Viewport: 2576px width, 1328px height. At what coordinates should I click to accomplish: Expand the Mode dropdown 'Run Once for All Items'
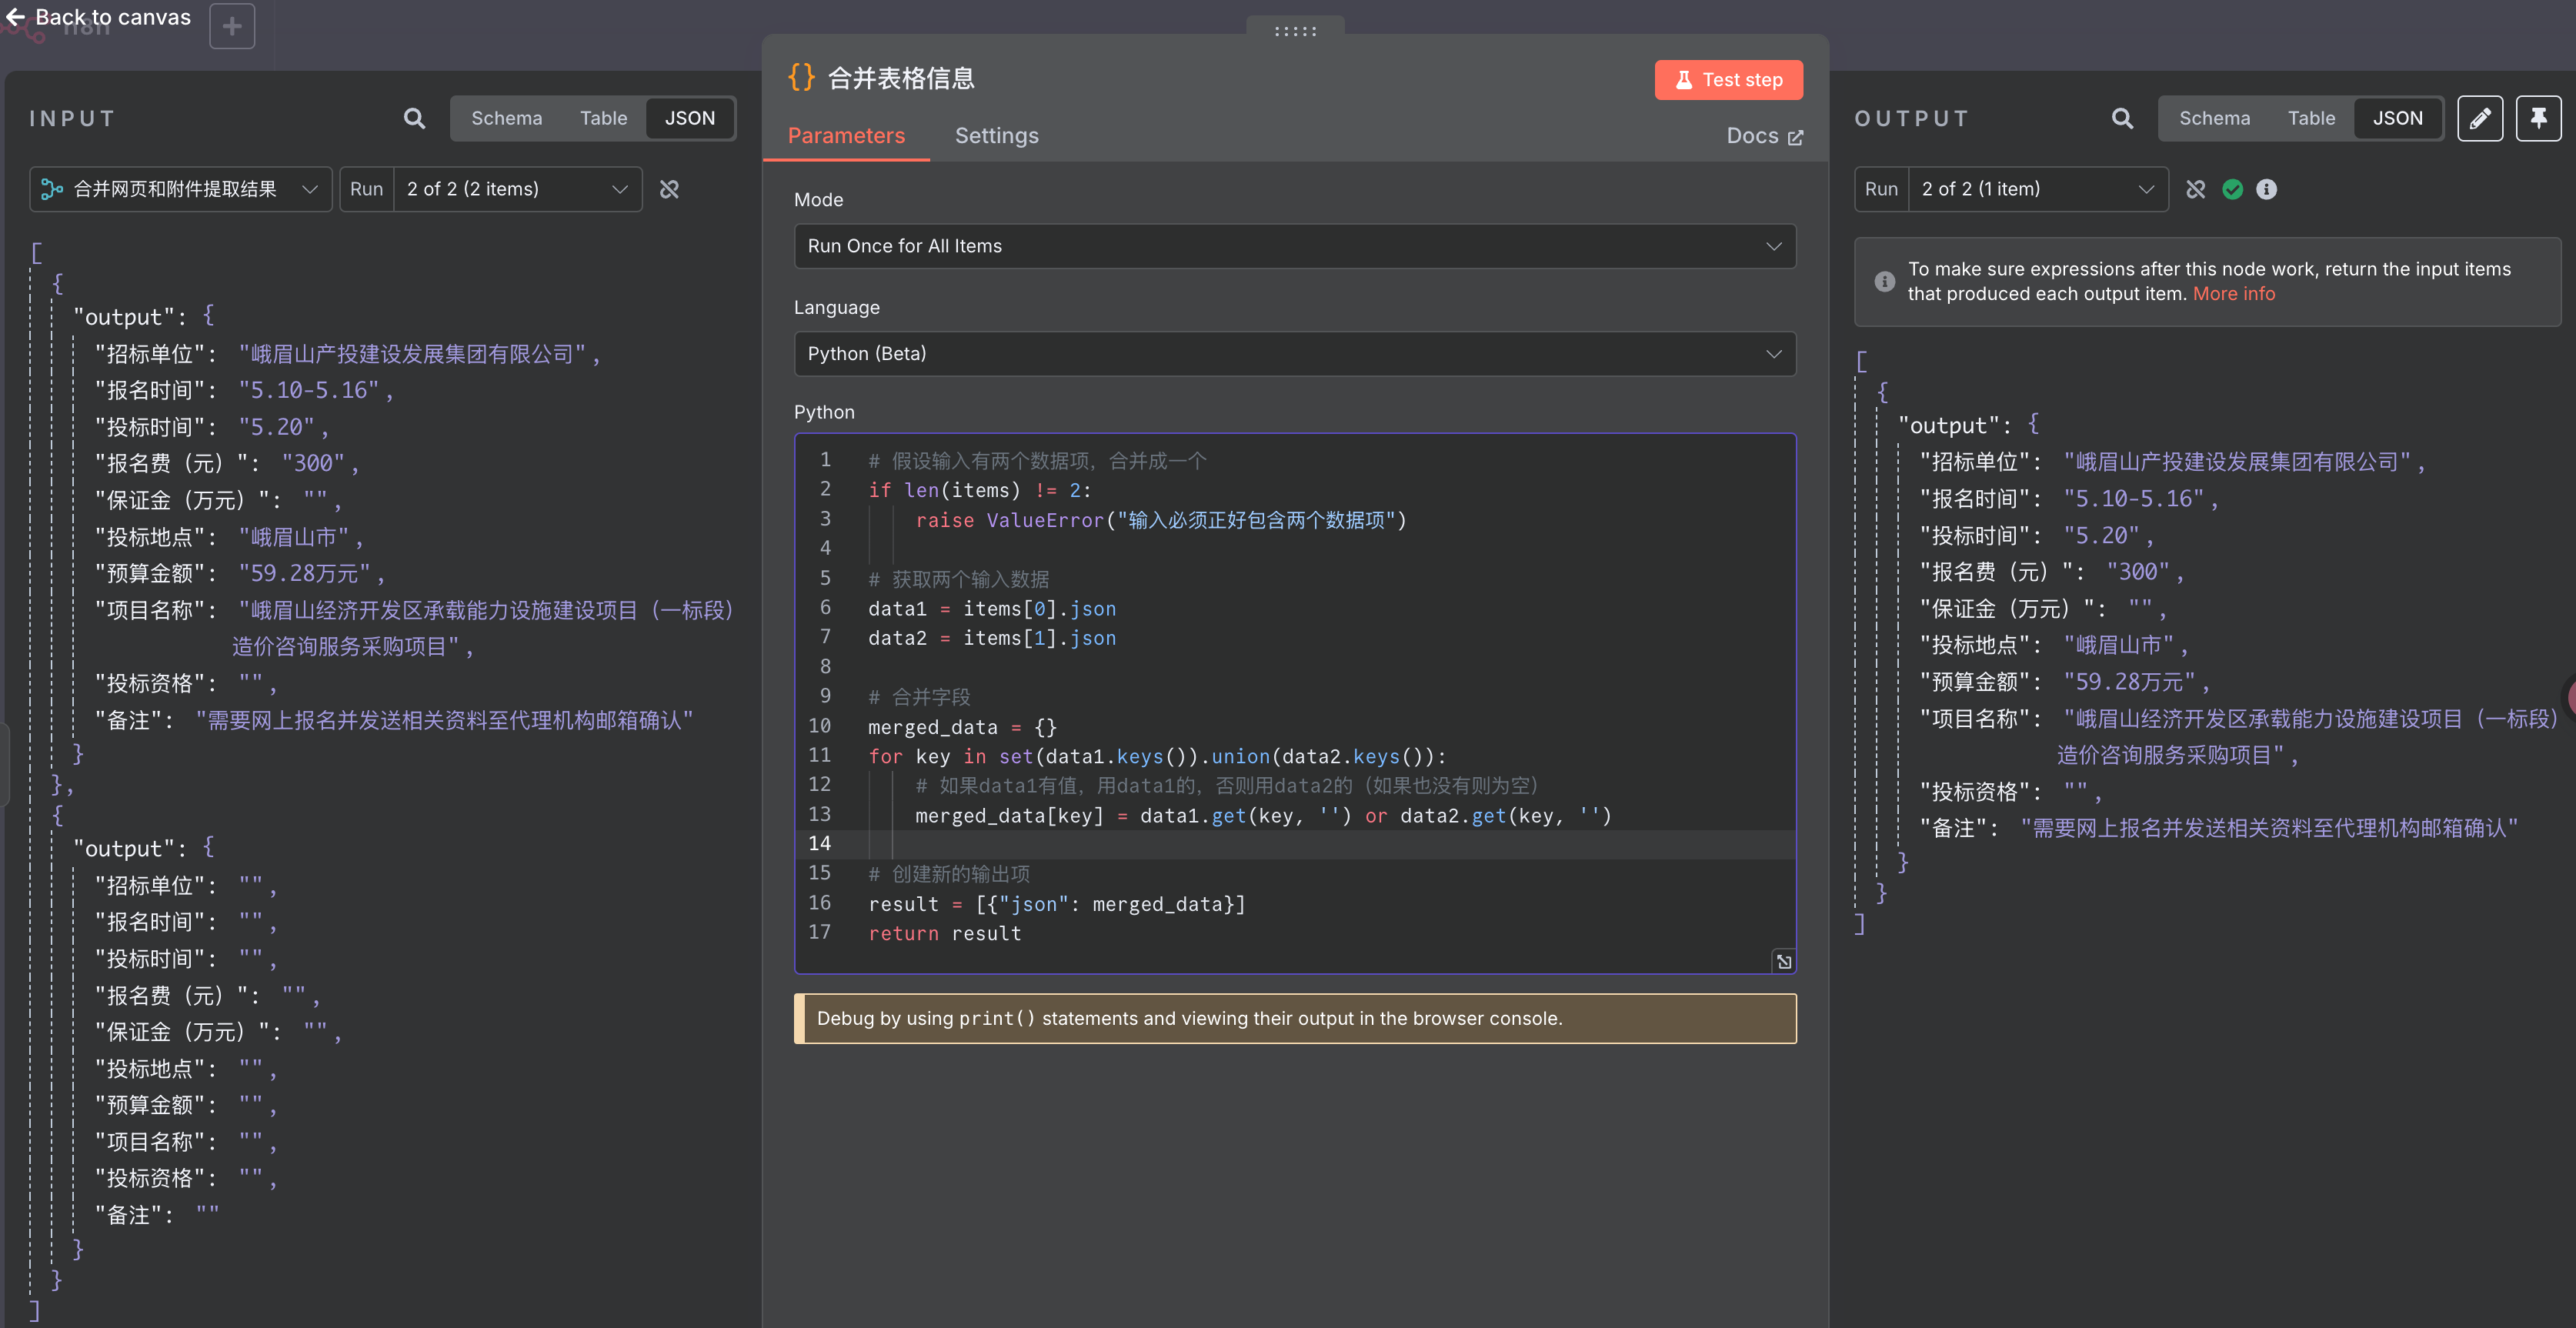[x=1295, y=246]
